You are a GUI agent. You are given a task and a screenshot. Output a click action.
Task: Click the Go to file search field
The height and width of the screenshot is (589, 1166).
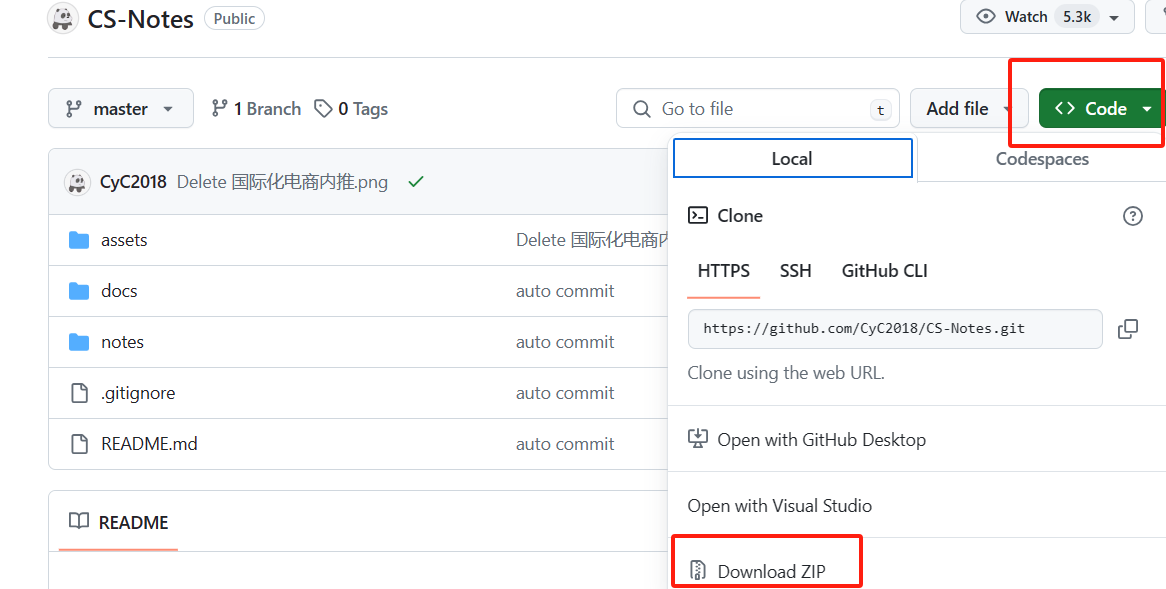pyautogui.click(x=758, y=109)
